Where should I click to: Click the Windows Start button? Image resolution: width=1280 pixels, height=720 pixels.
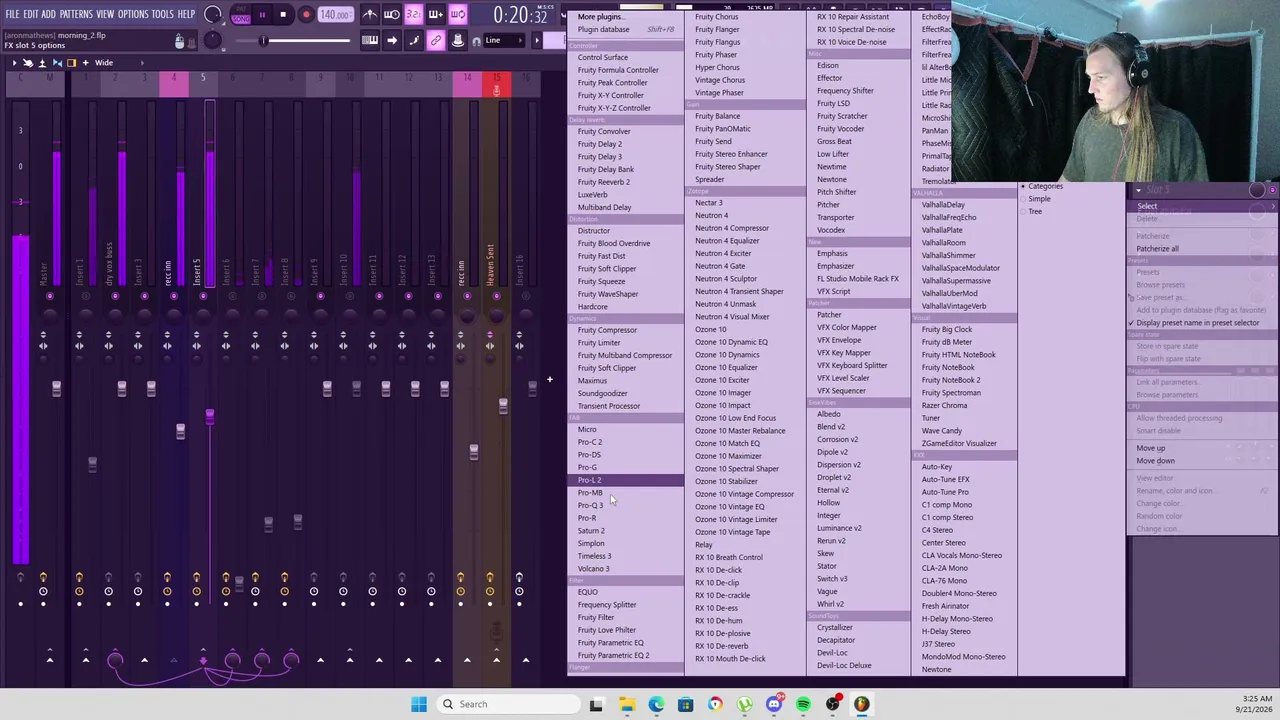[x=419, y=704]
